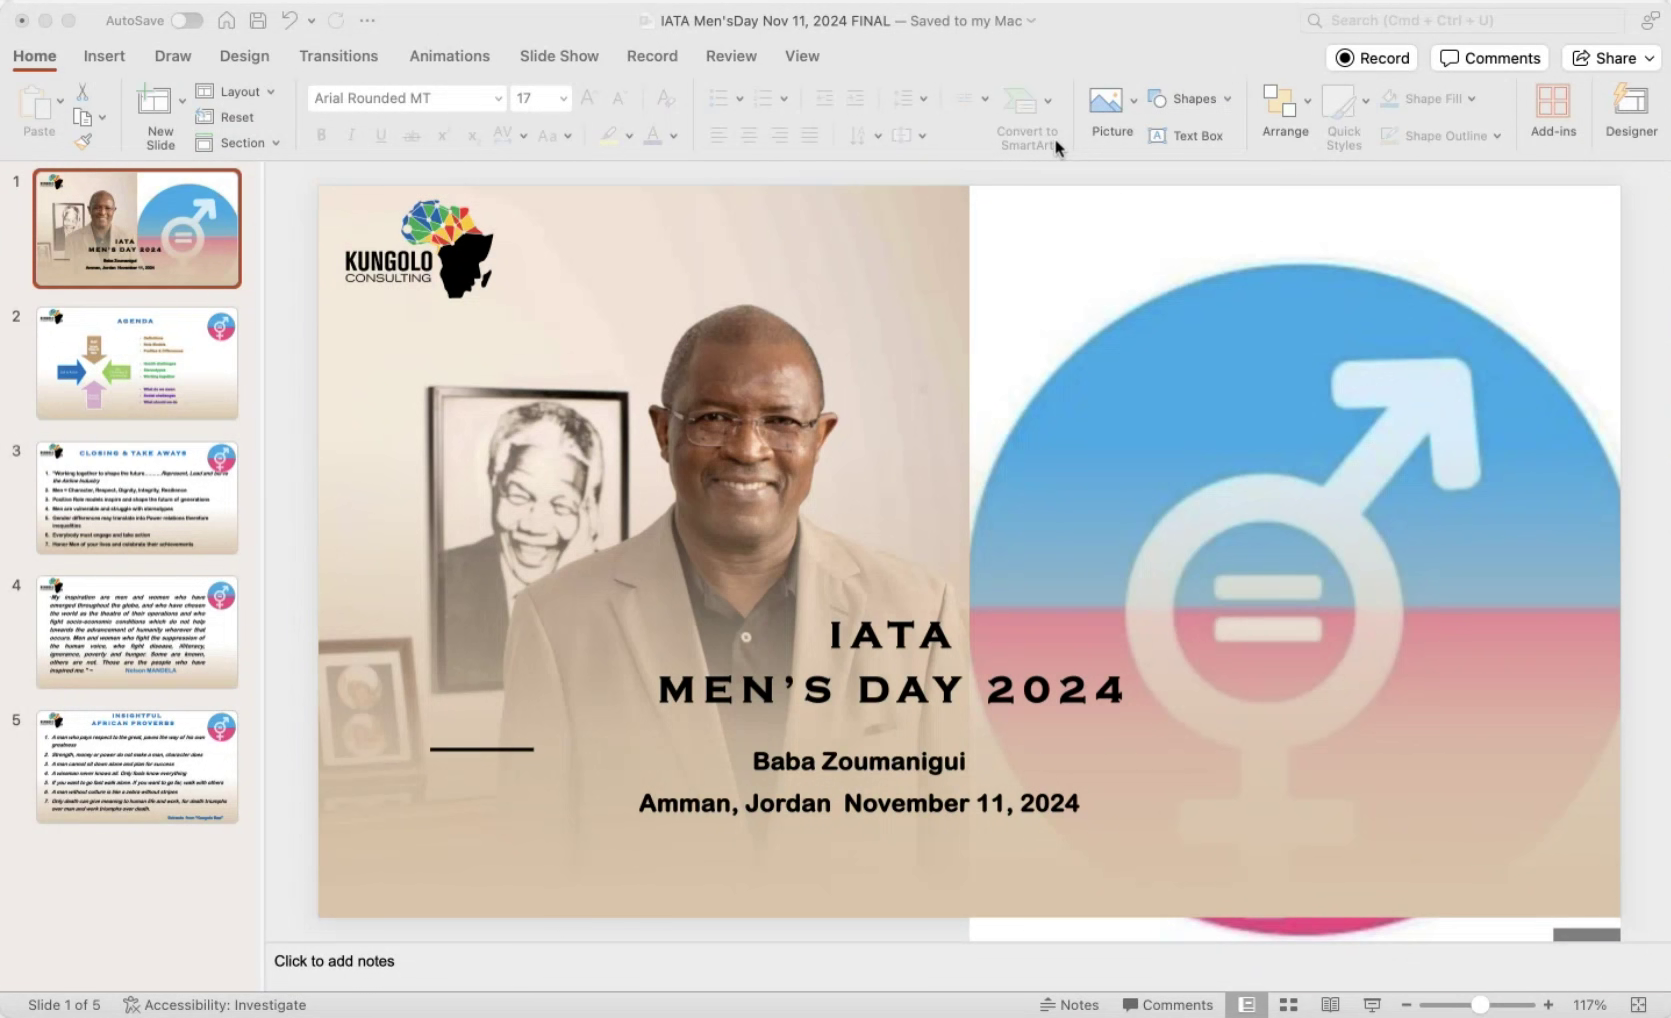Viewport: 1671px width, 1018px height.
Task: Click the Copy icon
Action: coord(82,117)
